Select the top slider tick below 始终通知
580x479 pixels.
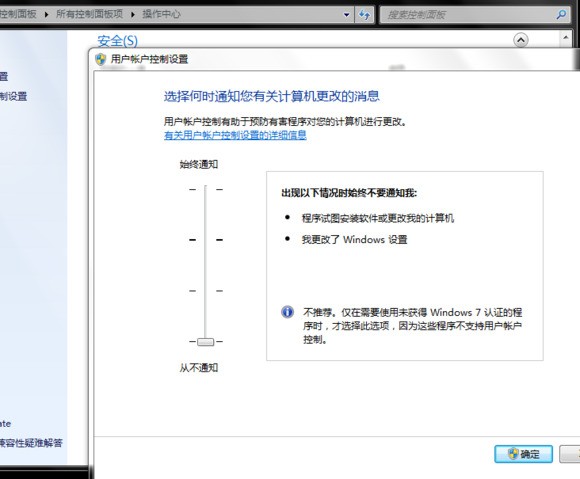point(205,189)
